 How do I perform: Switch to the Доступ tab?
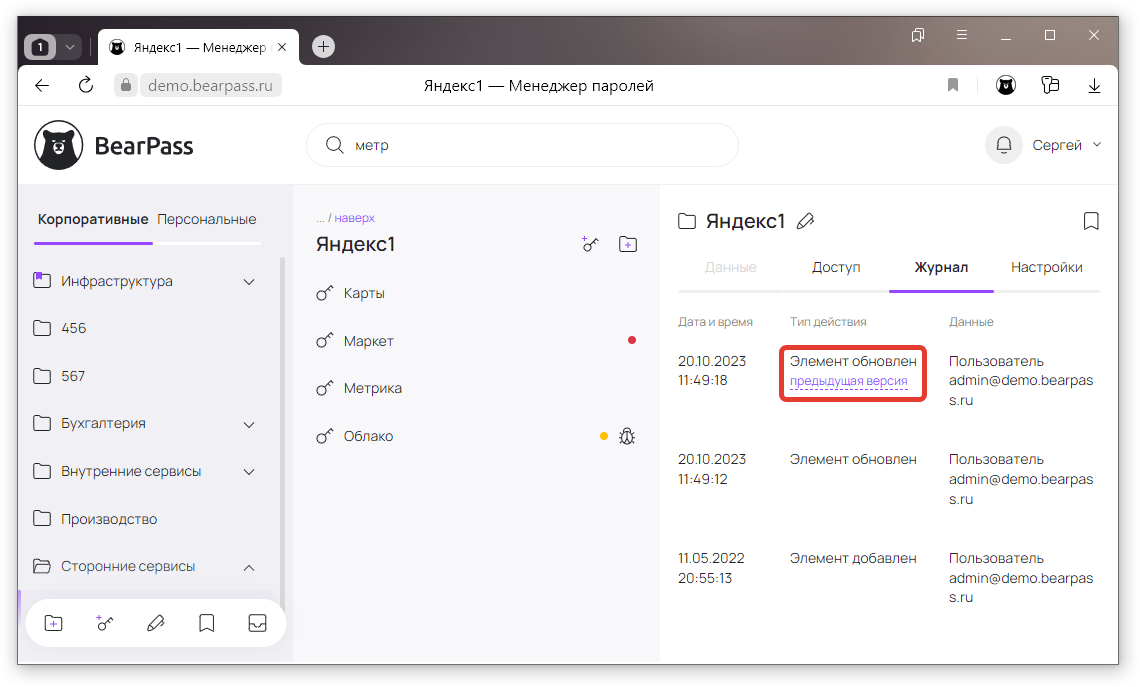click(x=836, y=267)
